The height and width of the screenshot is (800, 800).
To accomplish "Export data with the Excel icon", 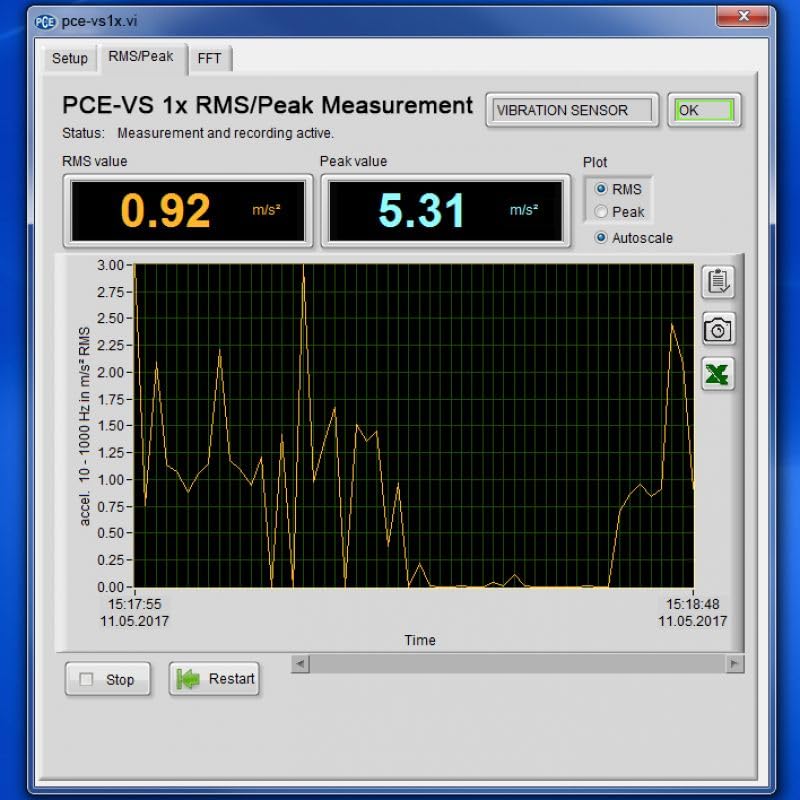I will pyautogui.click(x=716, y=374).
